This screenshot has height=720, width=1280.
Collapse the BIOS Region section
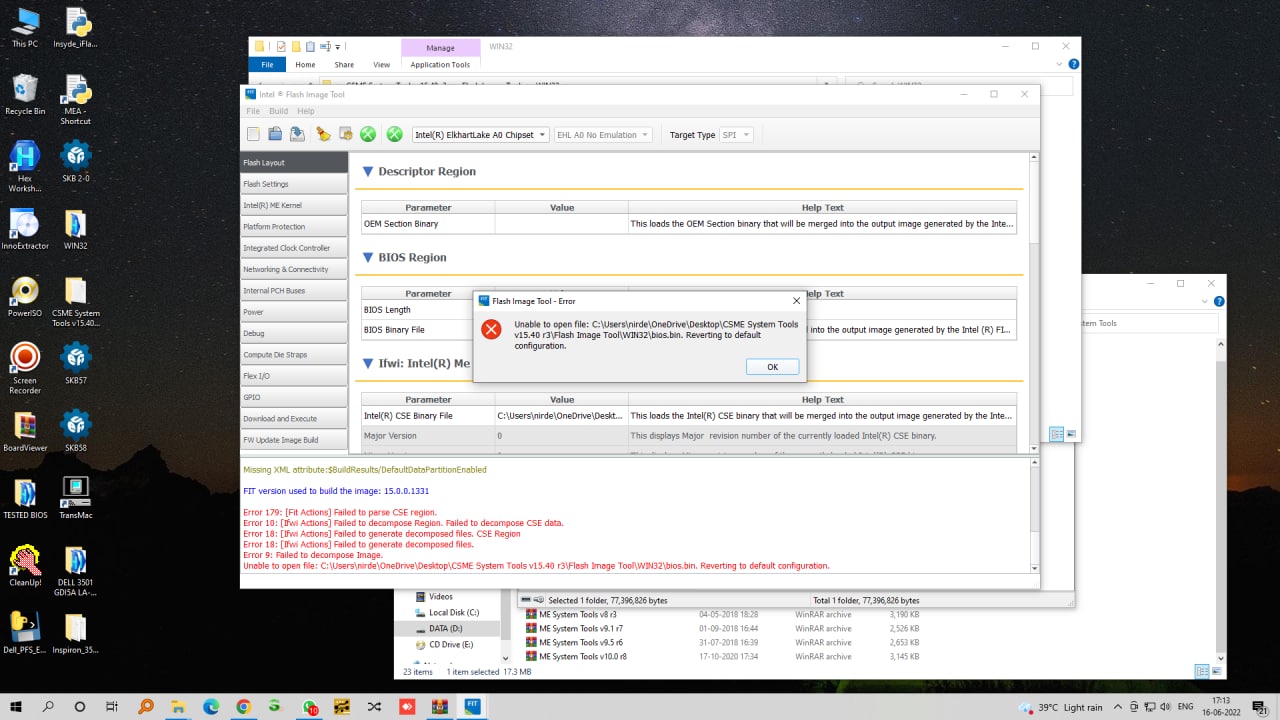pyautogui.click(x=368, y=257)
